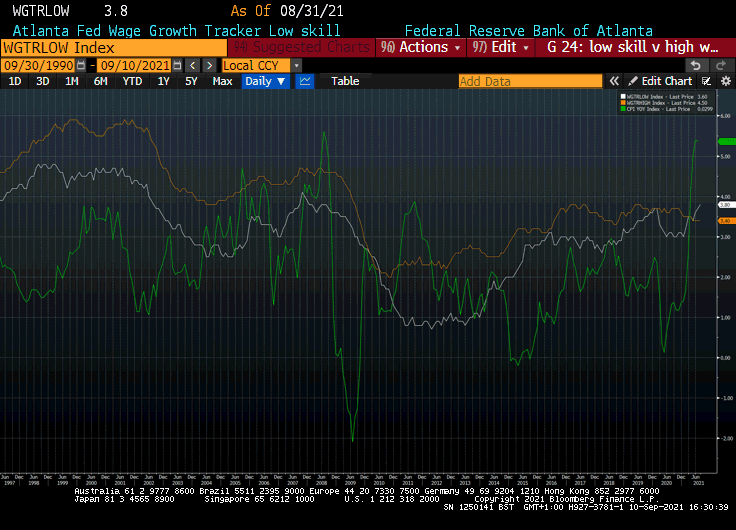Select the 5Y time range

pos(190,81)
